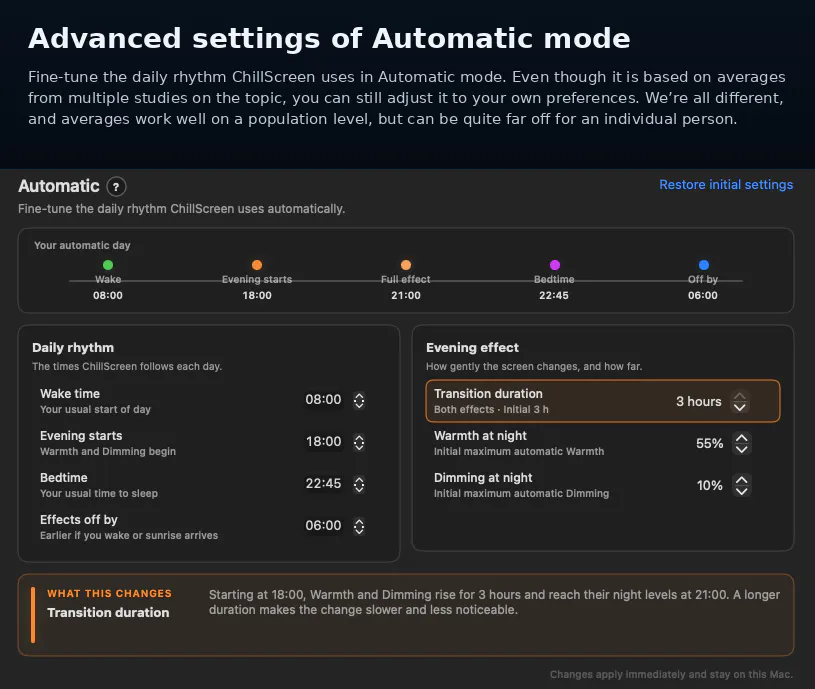This screenshot has width=815, height=689.
Task: Click the Your automatic day label
Action: click(x=82, y=245)
